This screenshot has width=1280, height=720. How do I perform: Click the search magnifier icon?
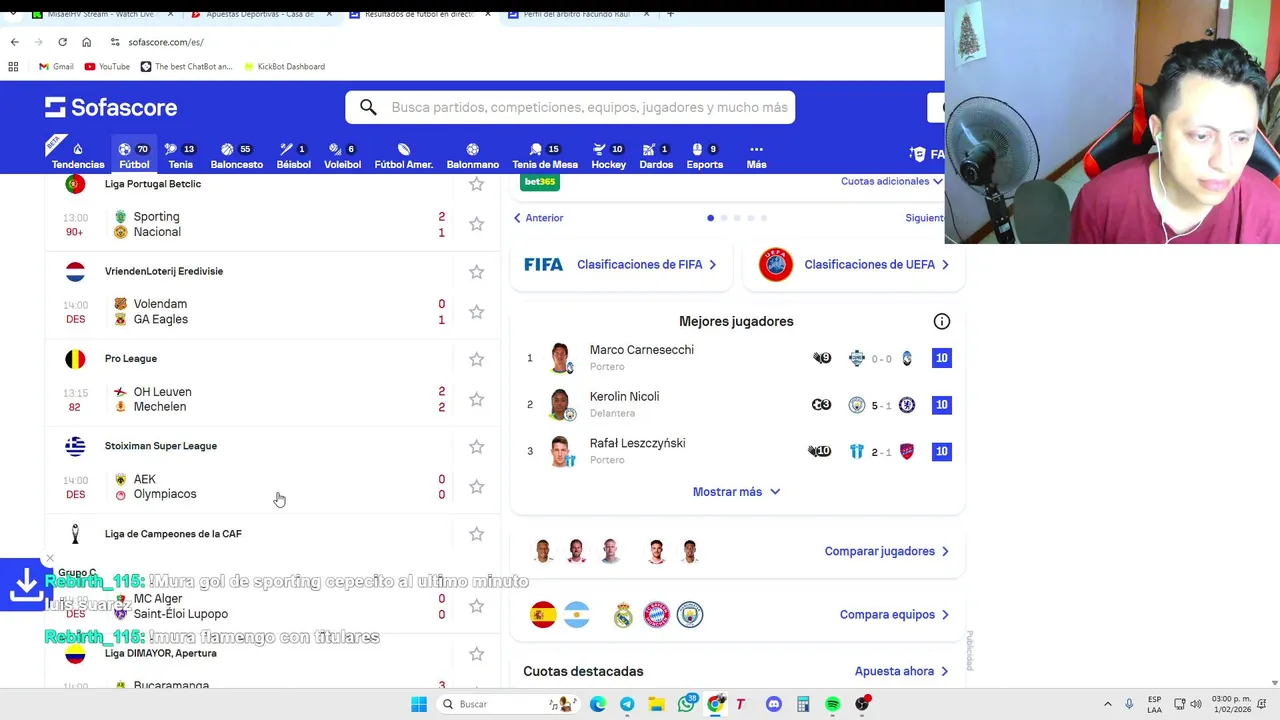pos(368,107)
